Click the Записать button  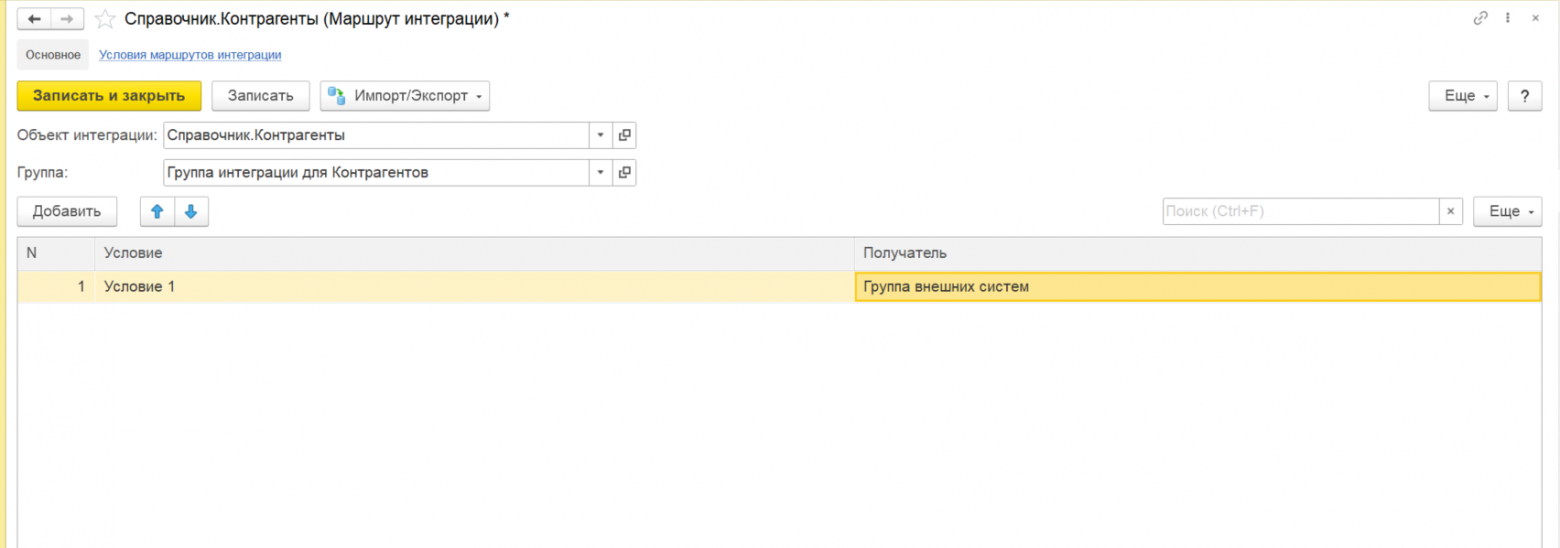(261, 96)
